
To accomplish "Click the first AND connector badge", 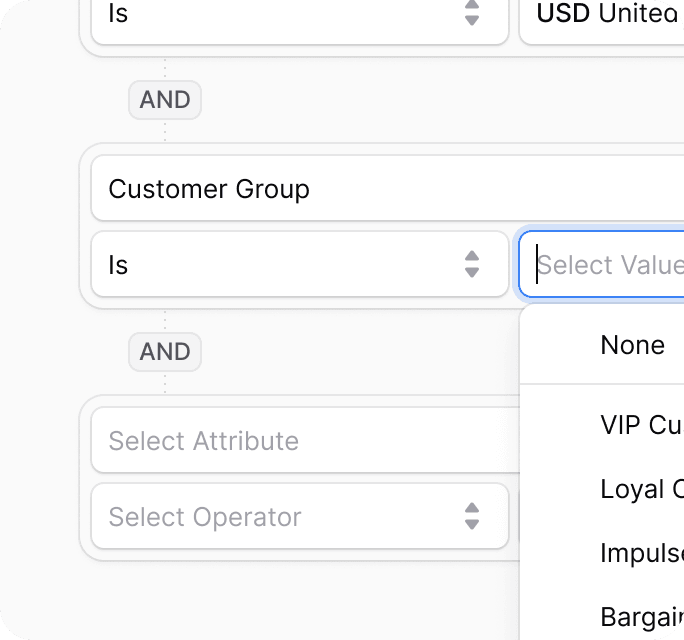I will tap(165, 100).
